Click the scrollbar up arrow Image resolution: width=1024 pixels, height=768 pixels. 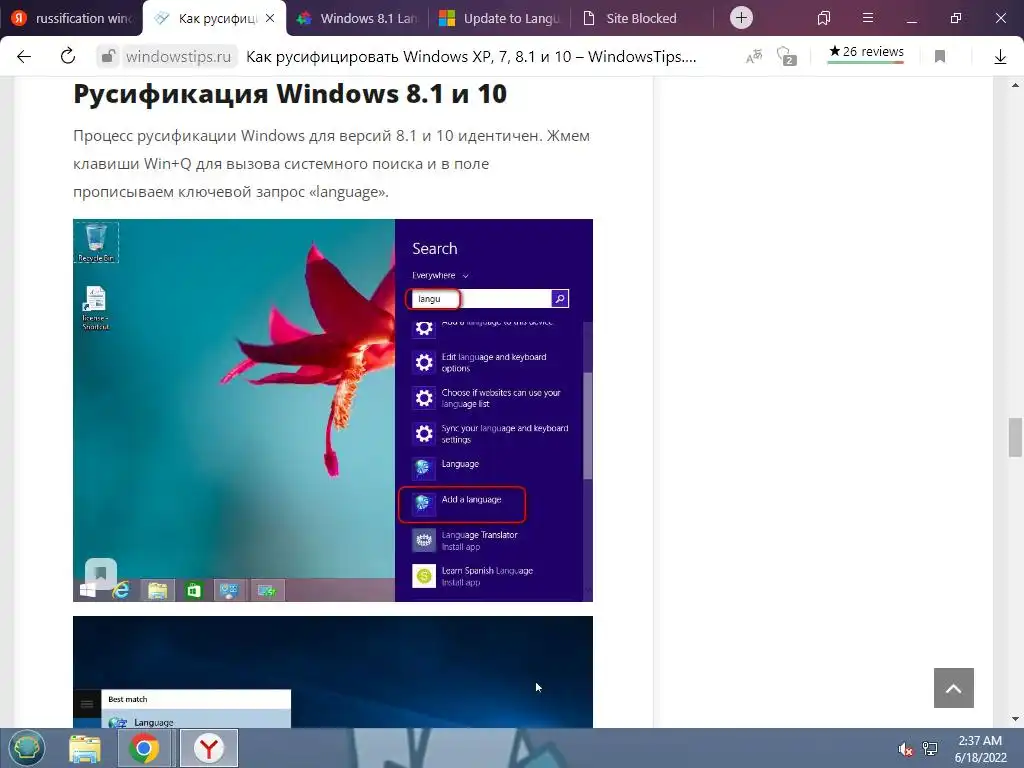coord(1015,85)
